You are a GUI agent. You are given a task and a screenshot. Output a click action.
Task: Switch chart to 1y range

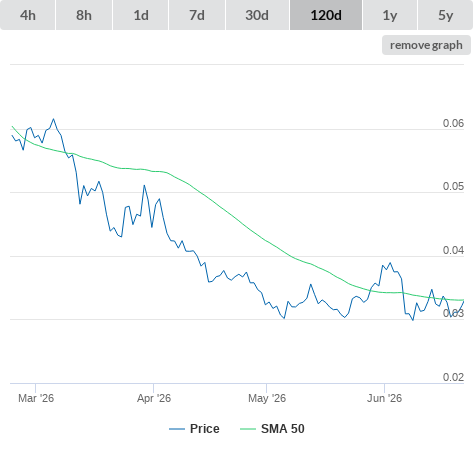390,15
